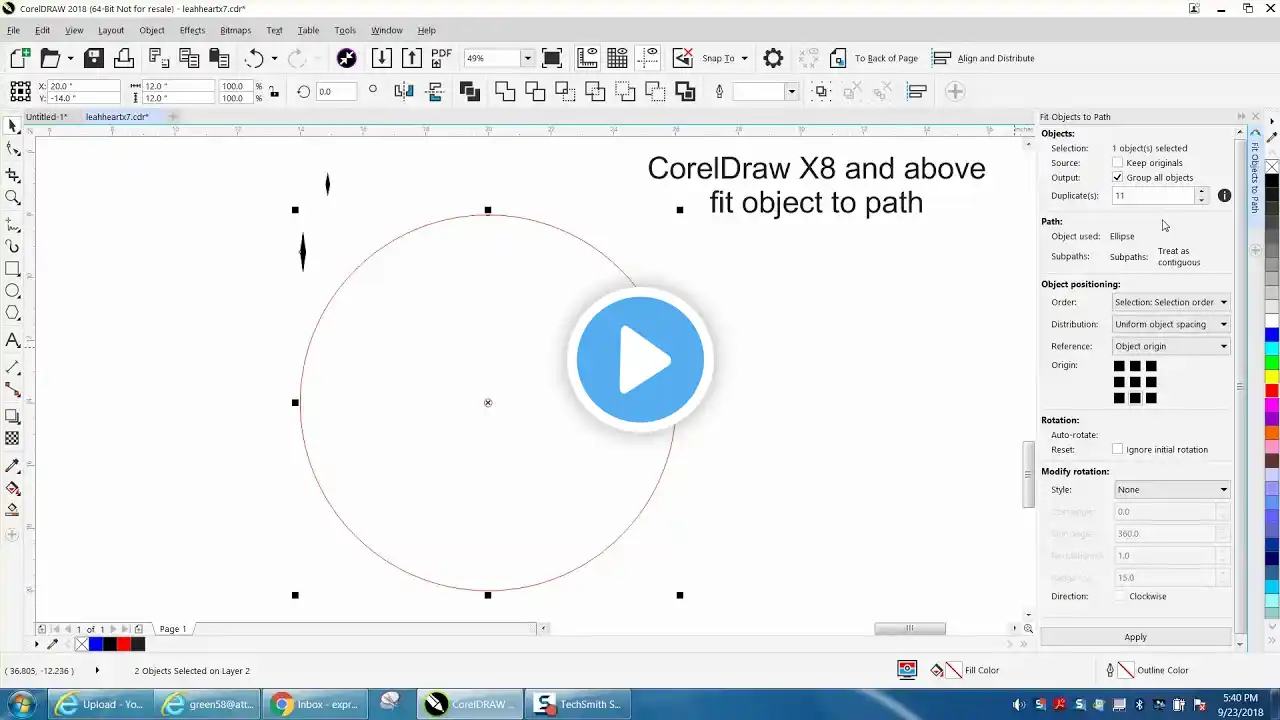Activate the Text tool
This screenshot has width=1280, height=720.
pos(13,340)
